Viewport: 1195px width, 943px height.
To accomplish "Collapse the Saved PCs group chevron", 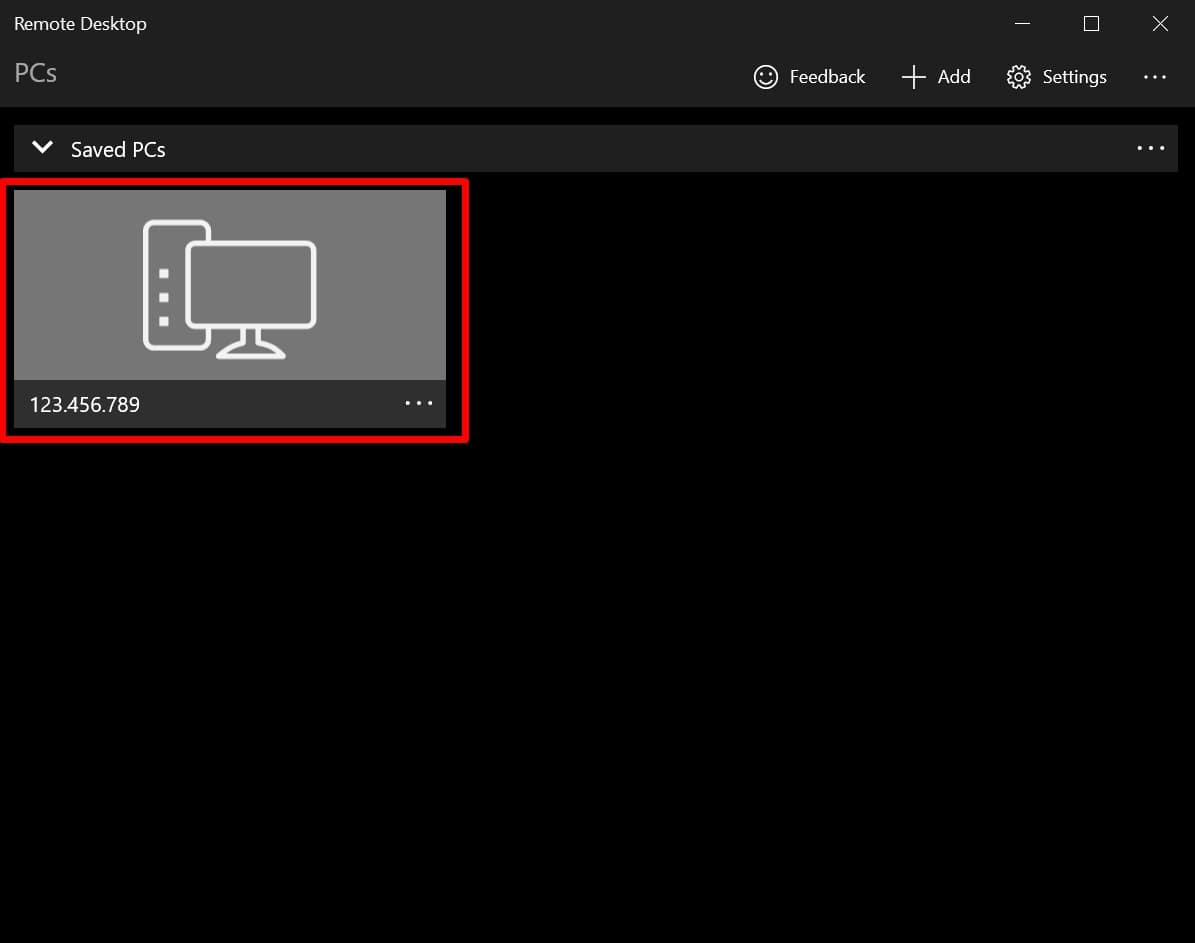I will tap(43, 147).
